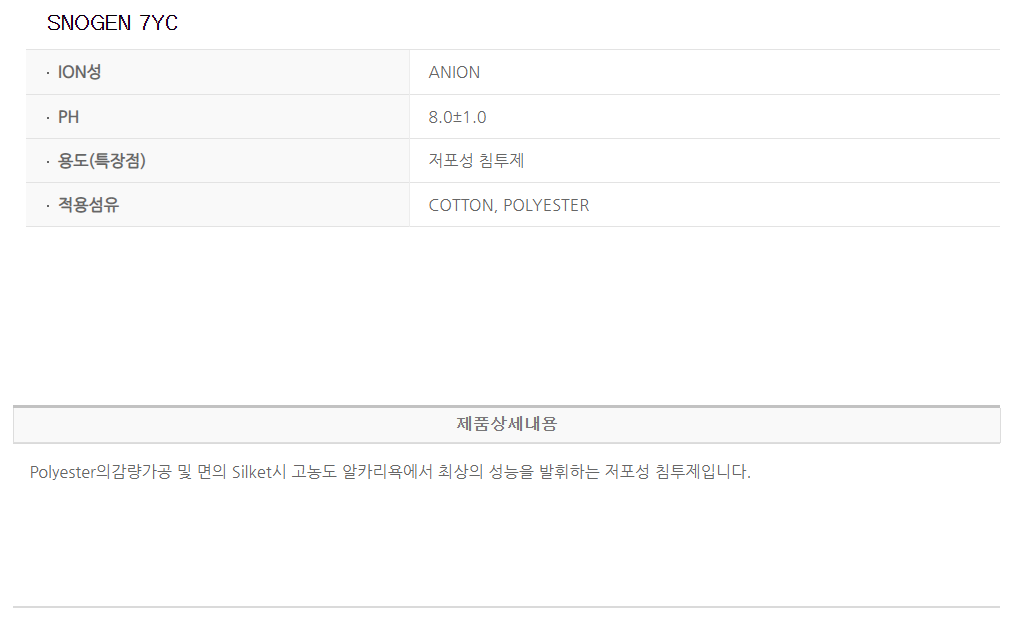Click the 제품상세내용 section header
Screen dimensions: 1013x618
click(506, 424)
